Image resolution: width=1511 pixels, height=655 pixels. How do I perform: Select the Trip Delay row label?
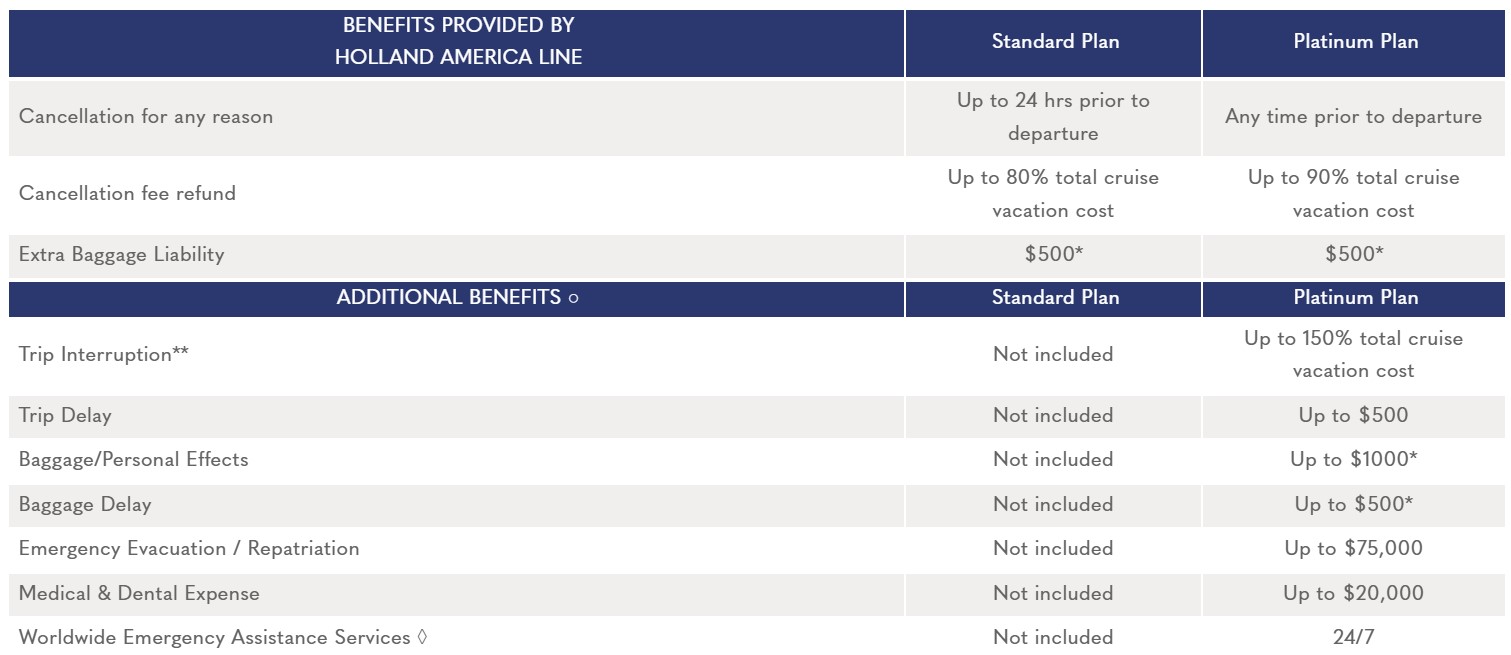(65, 416)
